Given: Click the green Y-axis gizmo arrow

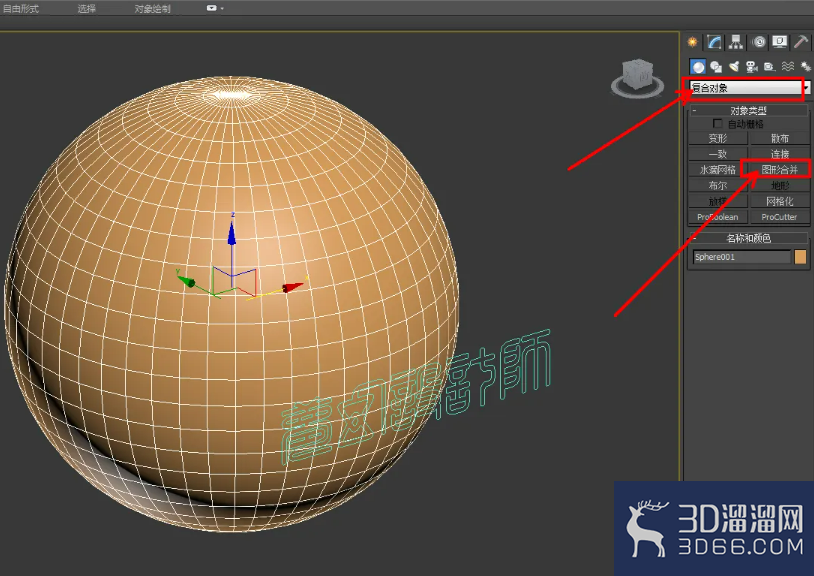Looking at the screenshot, I should click(x=186, y=281).
